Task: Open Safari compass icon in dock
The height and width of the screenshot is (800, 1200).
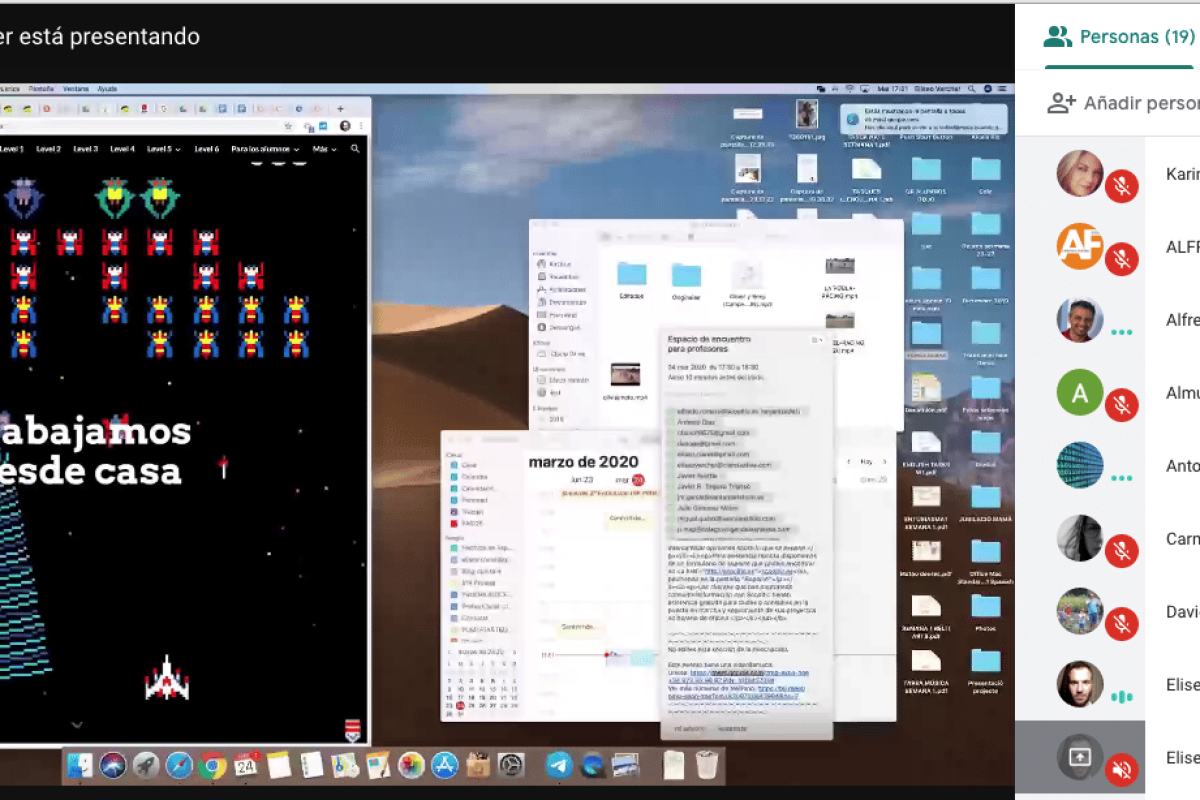Action: 179,766
